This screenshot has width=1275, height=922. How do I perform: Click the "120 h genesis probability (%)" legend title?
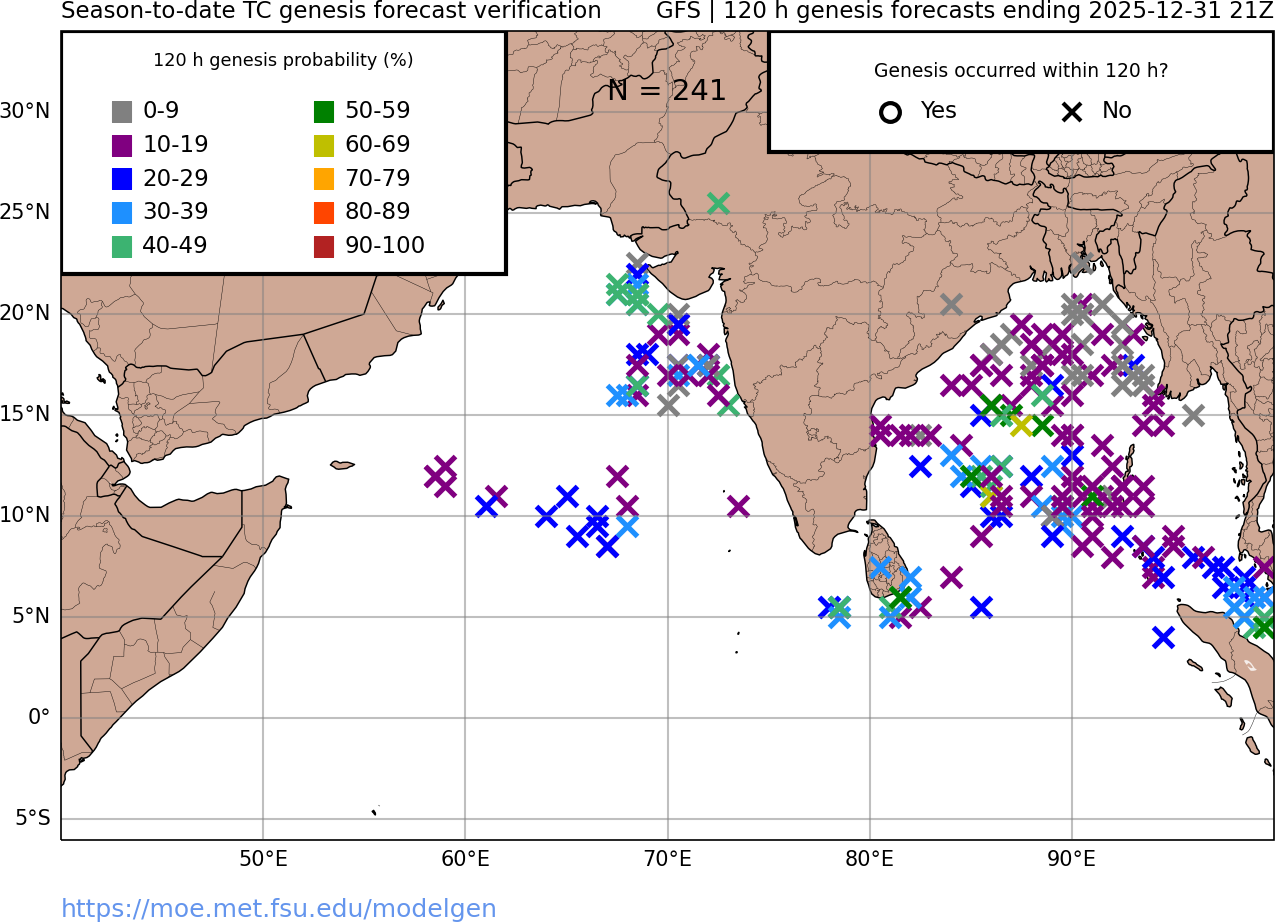click(x=283, y=60)
